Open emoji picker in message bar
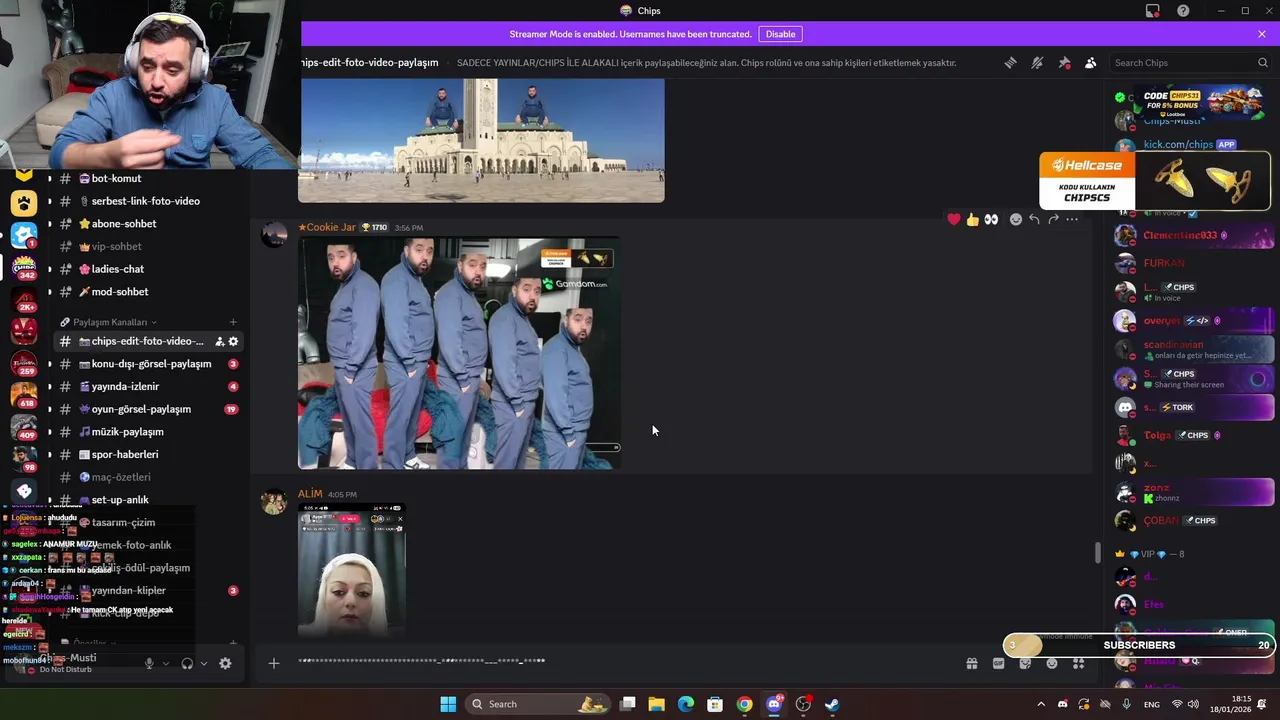Viewport: 1280px width, 720px height. point(1052,663)
